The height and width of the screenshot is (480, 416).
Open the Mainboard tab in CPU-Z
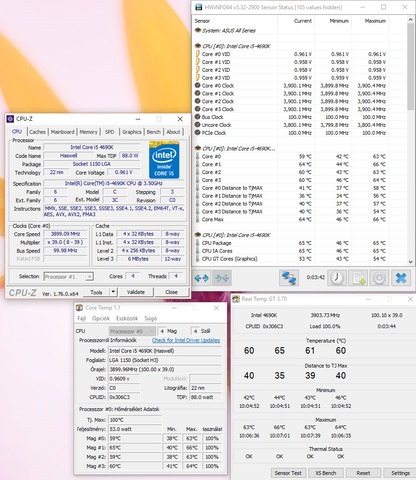tap(63, 132)
